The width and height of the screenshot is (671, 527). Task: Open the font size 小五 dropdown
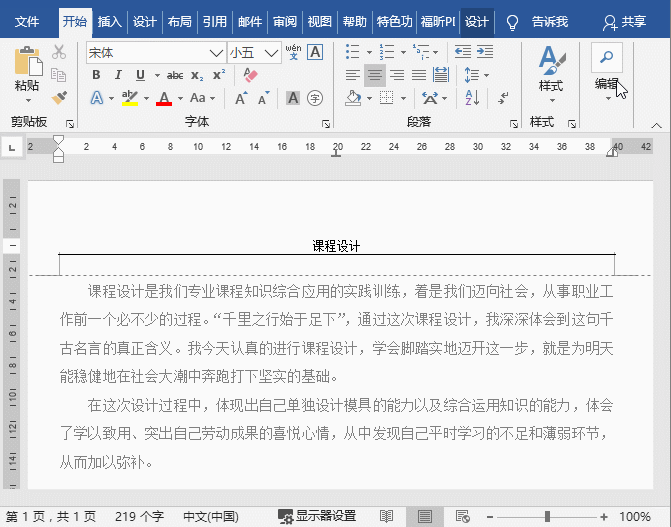coord(271,53)
